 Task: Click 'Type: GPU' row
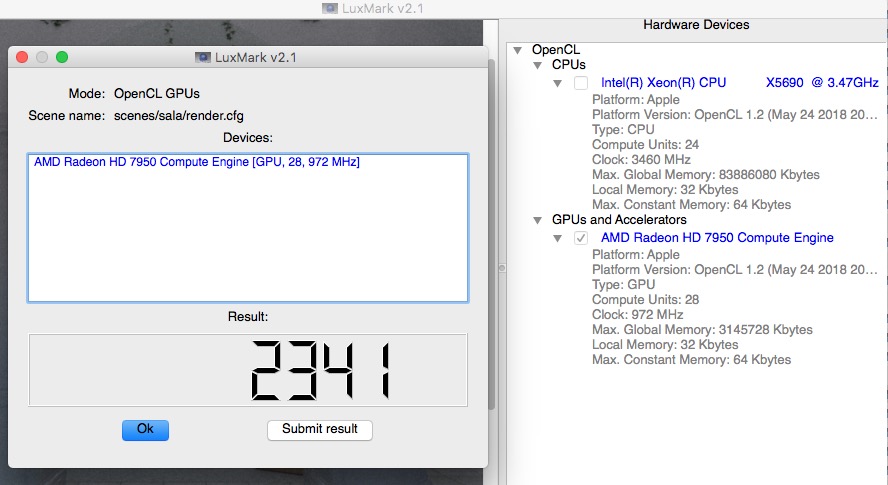tap(623, 284)
